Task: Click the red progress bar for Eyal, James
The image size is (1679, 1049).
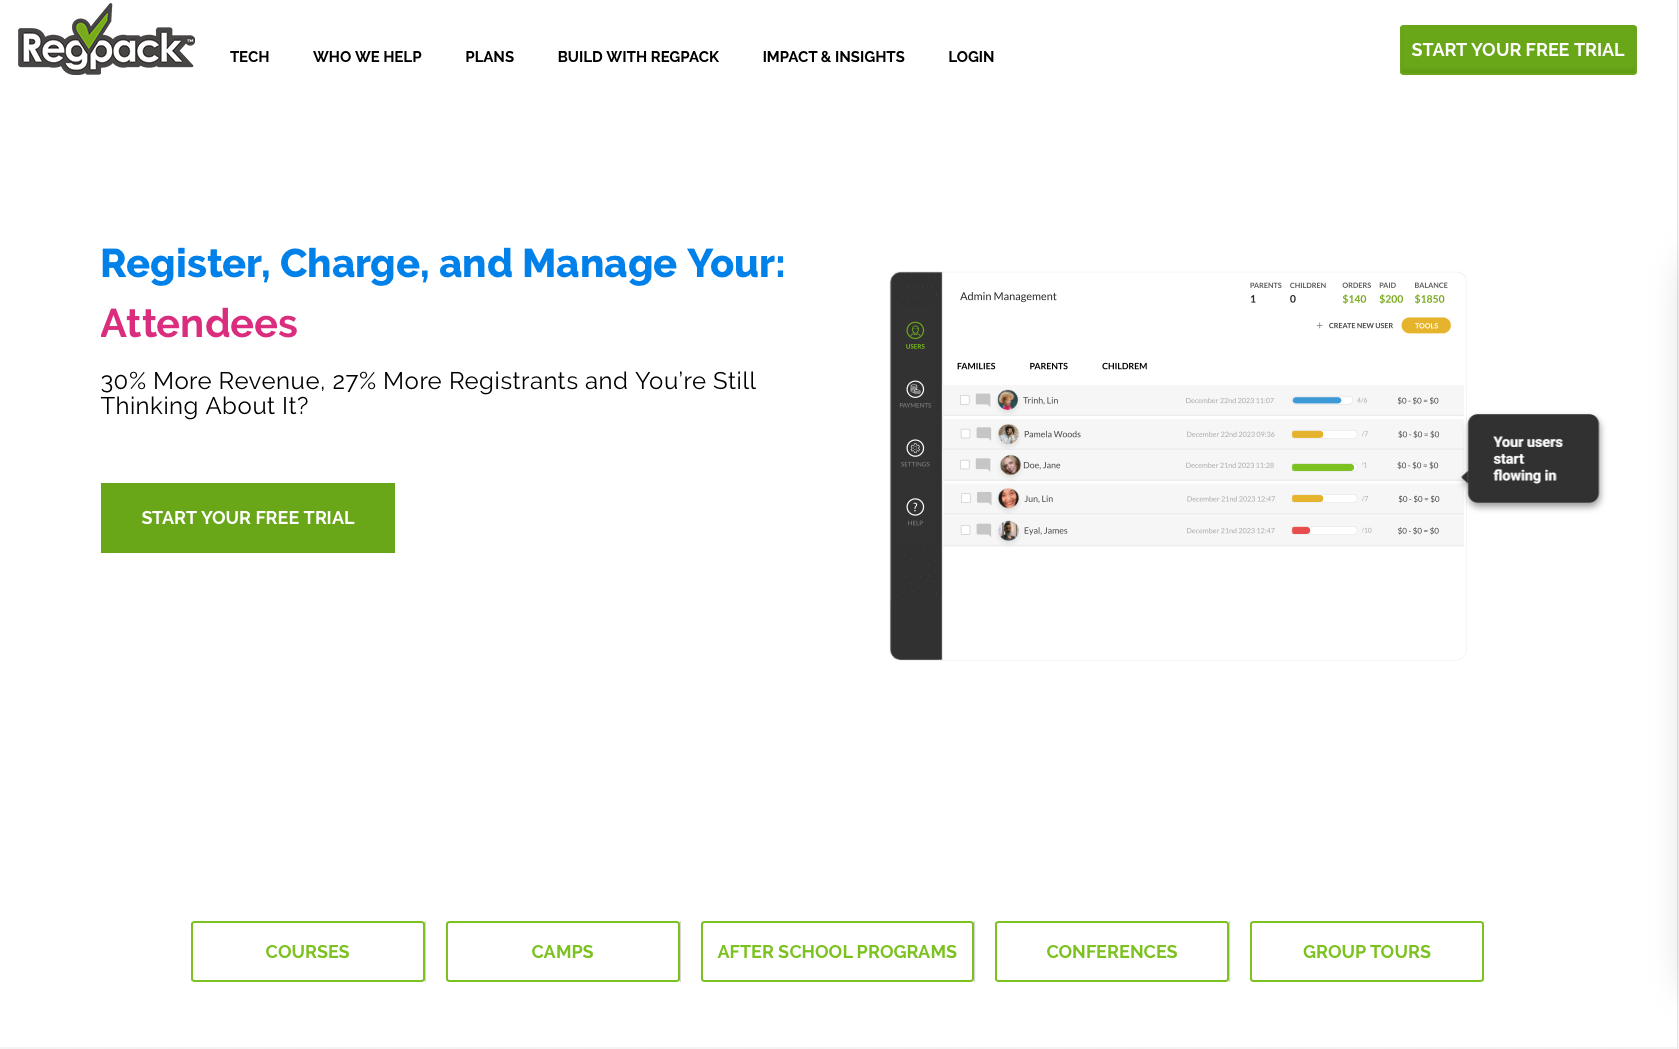Action: coord(1301,530)
